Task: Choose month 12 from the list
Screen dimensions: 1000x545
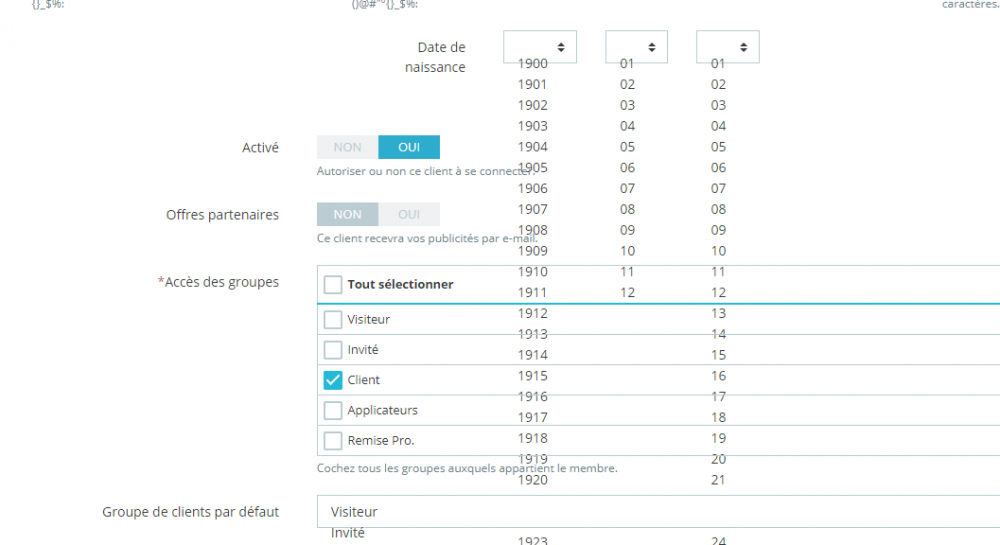Action: click(628, 293)
